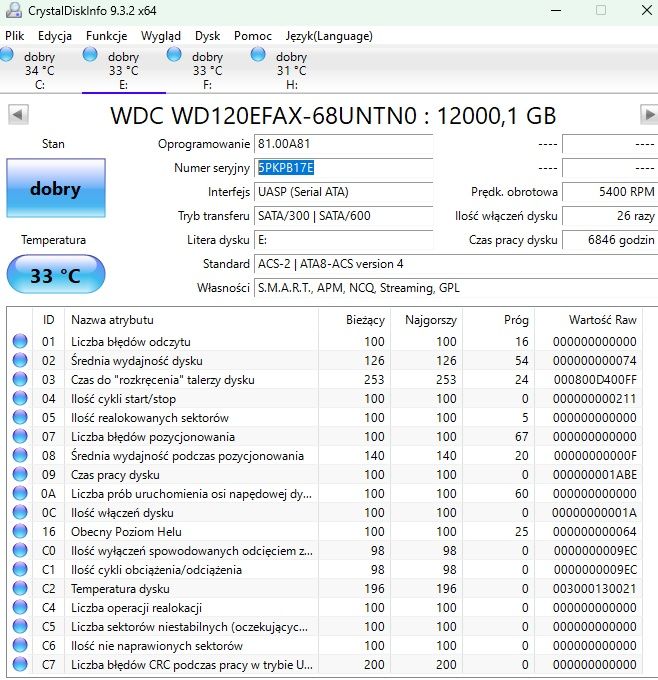
Task: Click raw value 003000130021
Action: (595, 589)
